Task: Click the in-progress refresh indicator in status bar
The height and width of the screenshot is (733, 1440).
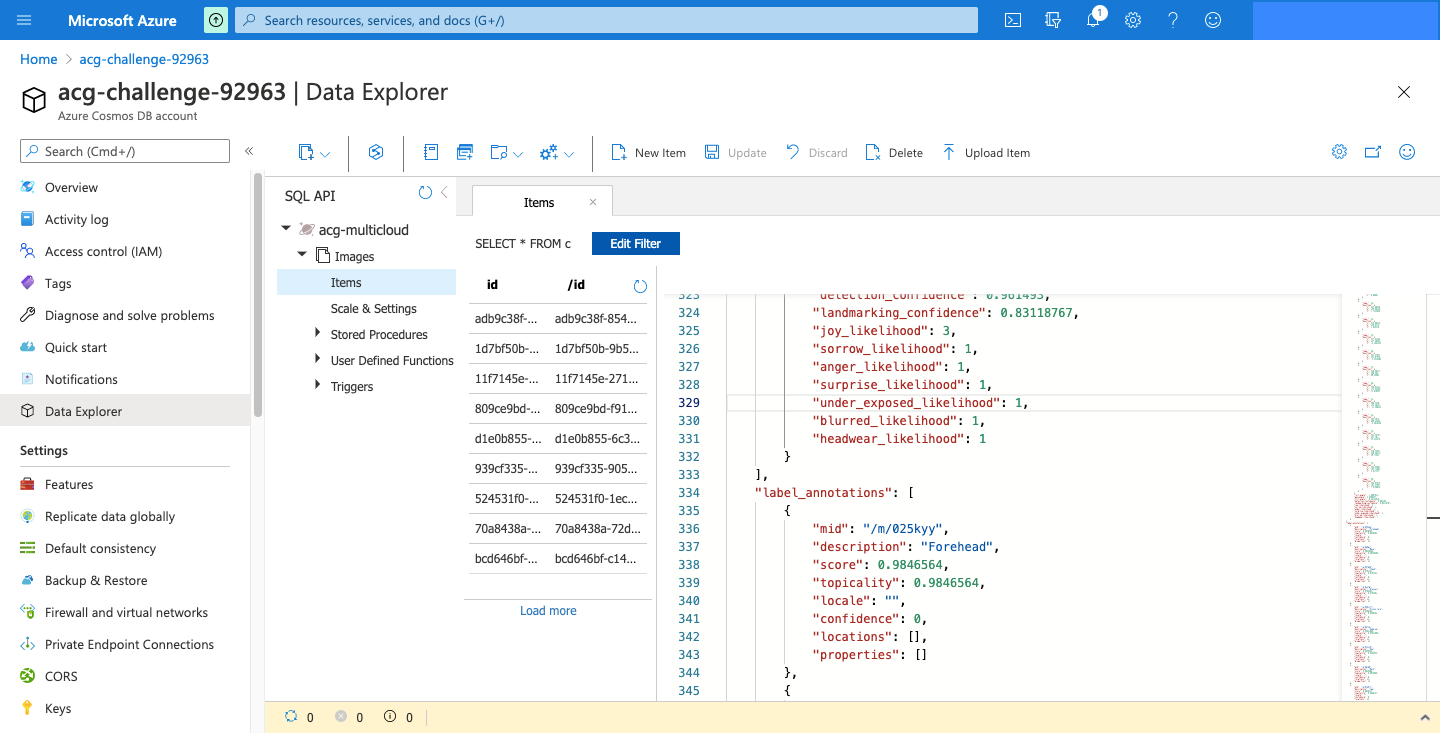Action: (x=291, y=716)
